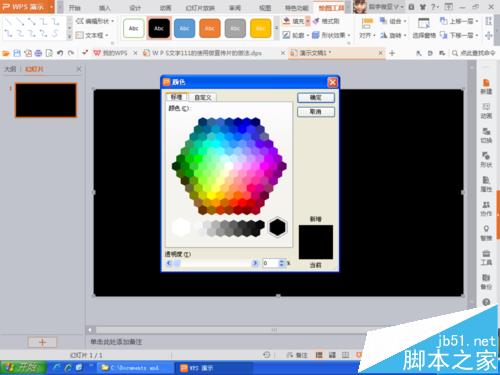Select the gray Abc shape style
The image size is (500, 375).
pyautogui.click(x=235, y=28)
